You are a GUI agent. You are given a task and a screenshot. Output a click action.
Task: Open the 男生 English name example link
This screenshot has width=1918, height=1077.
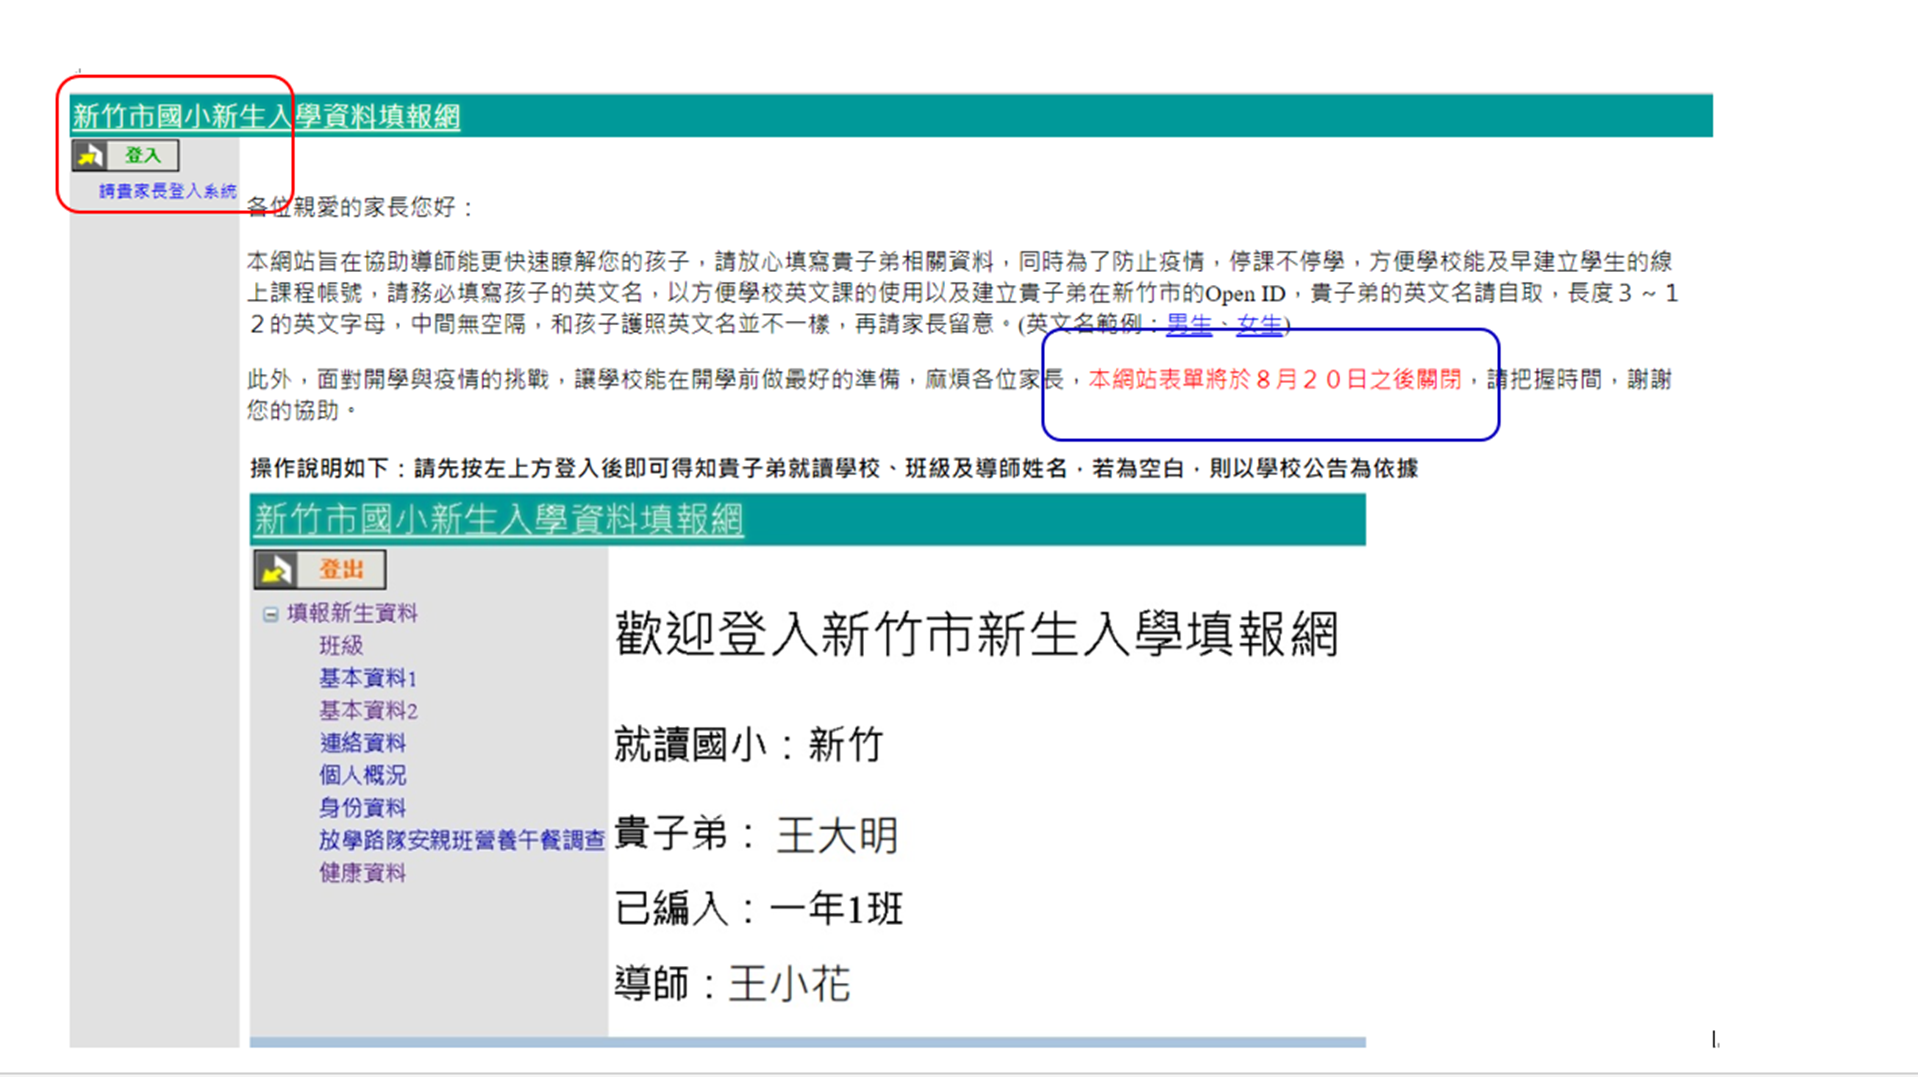[1189, 324]
